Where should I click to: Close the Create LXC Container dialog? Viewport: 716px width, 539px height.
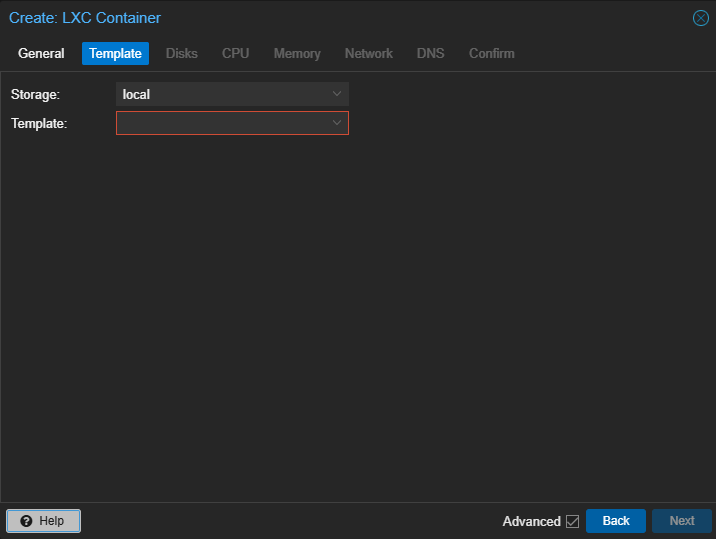700,18
